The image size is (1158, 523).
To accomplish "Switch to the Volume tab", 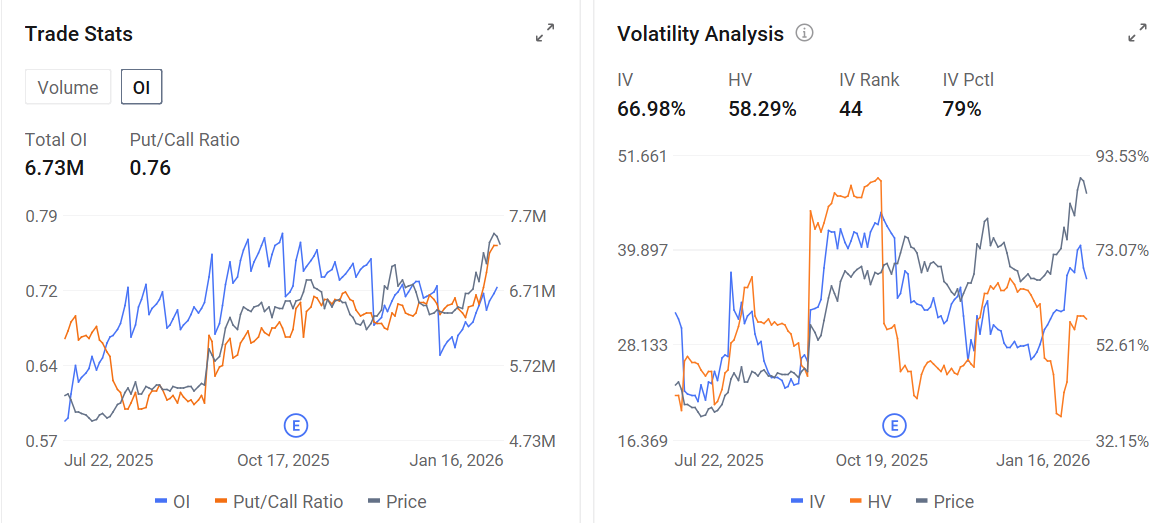I will (68, 87).
